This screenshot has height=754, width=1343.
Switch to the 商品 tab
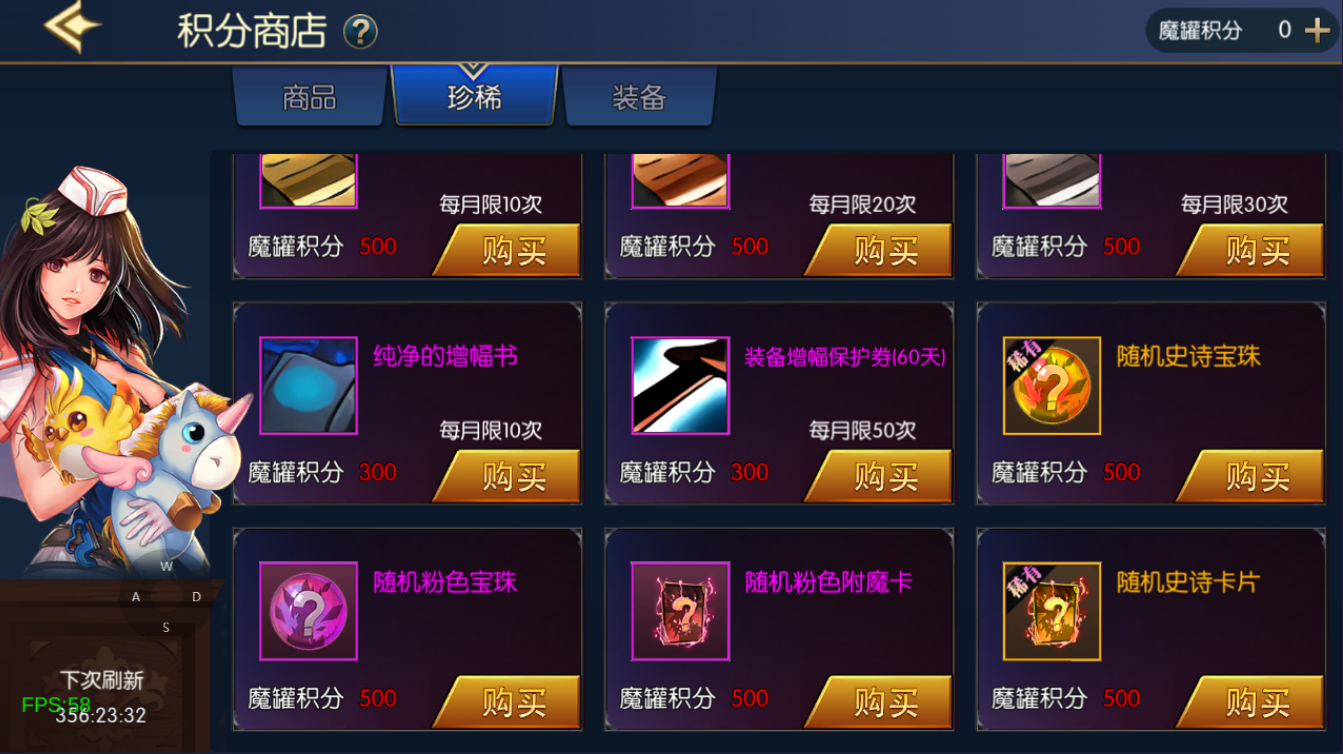click(310, 97)
